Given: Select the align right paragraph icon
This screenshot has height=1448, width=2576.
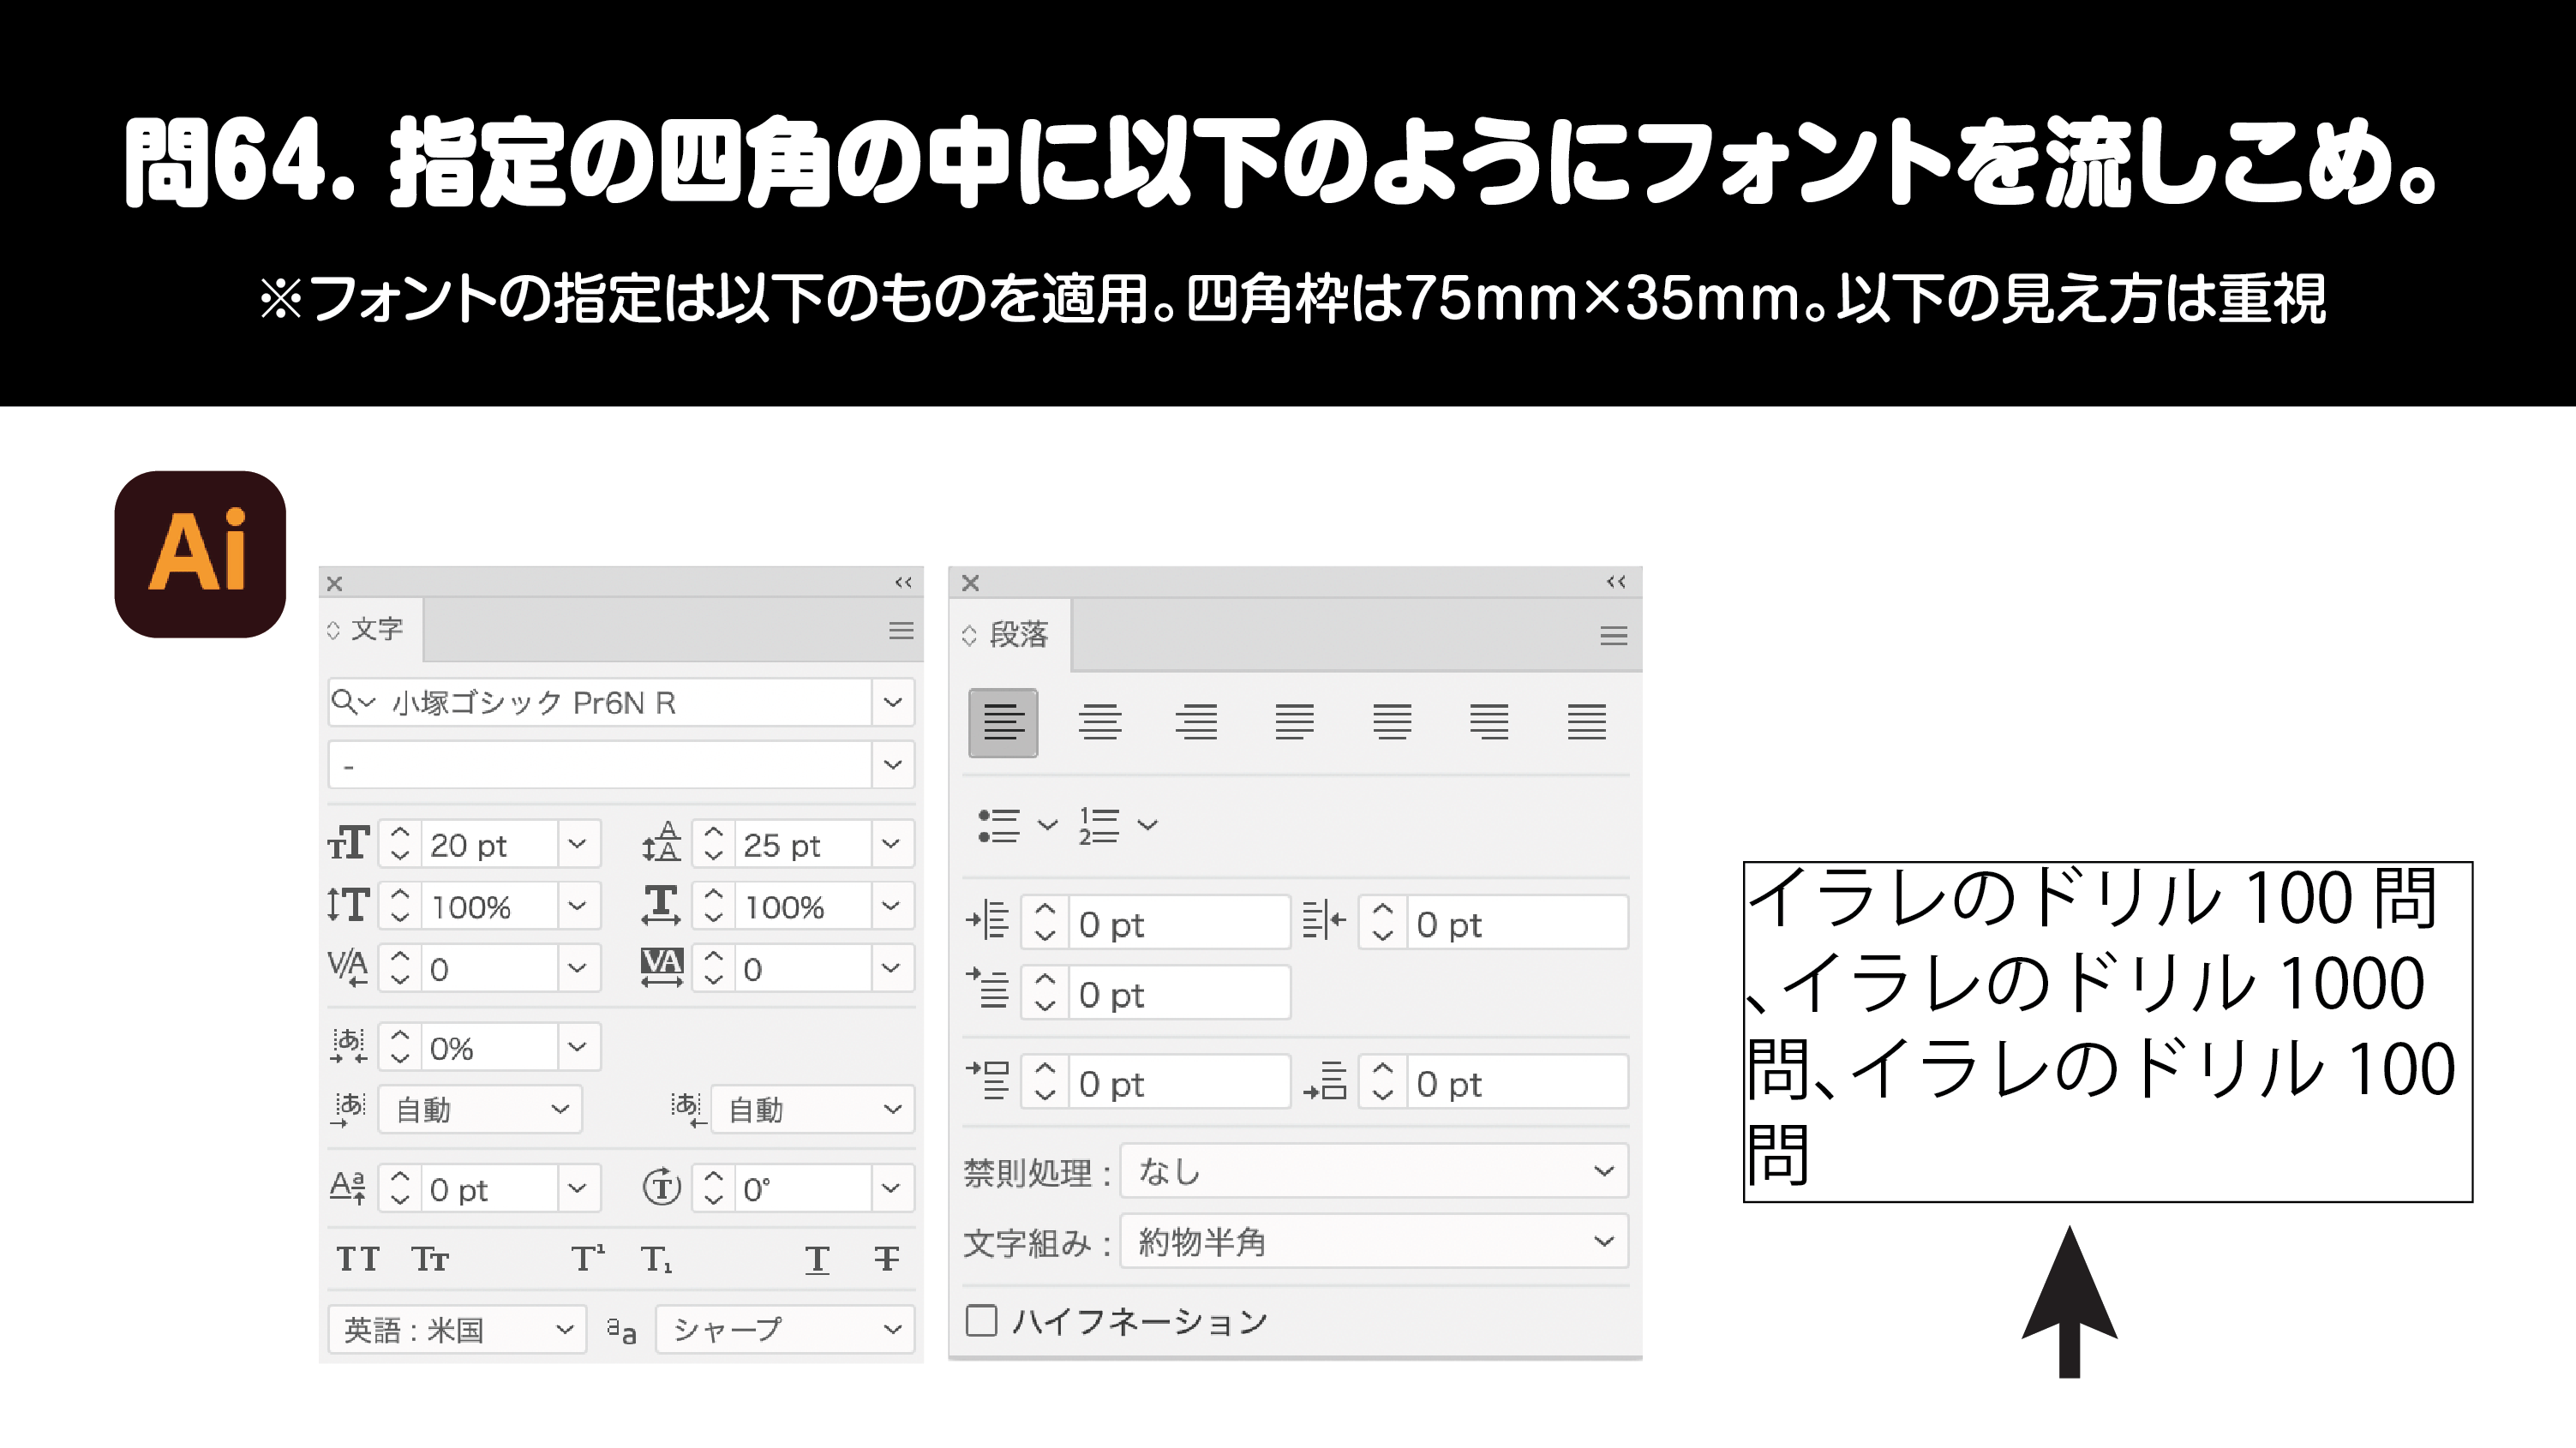Looking at the screenshot, I should [1196, 721].
